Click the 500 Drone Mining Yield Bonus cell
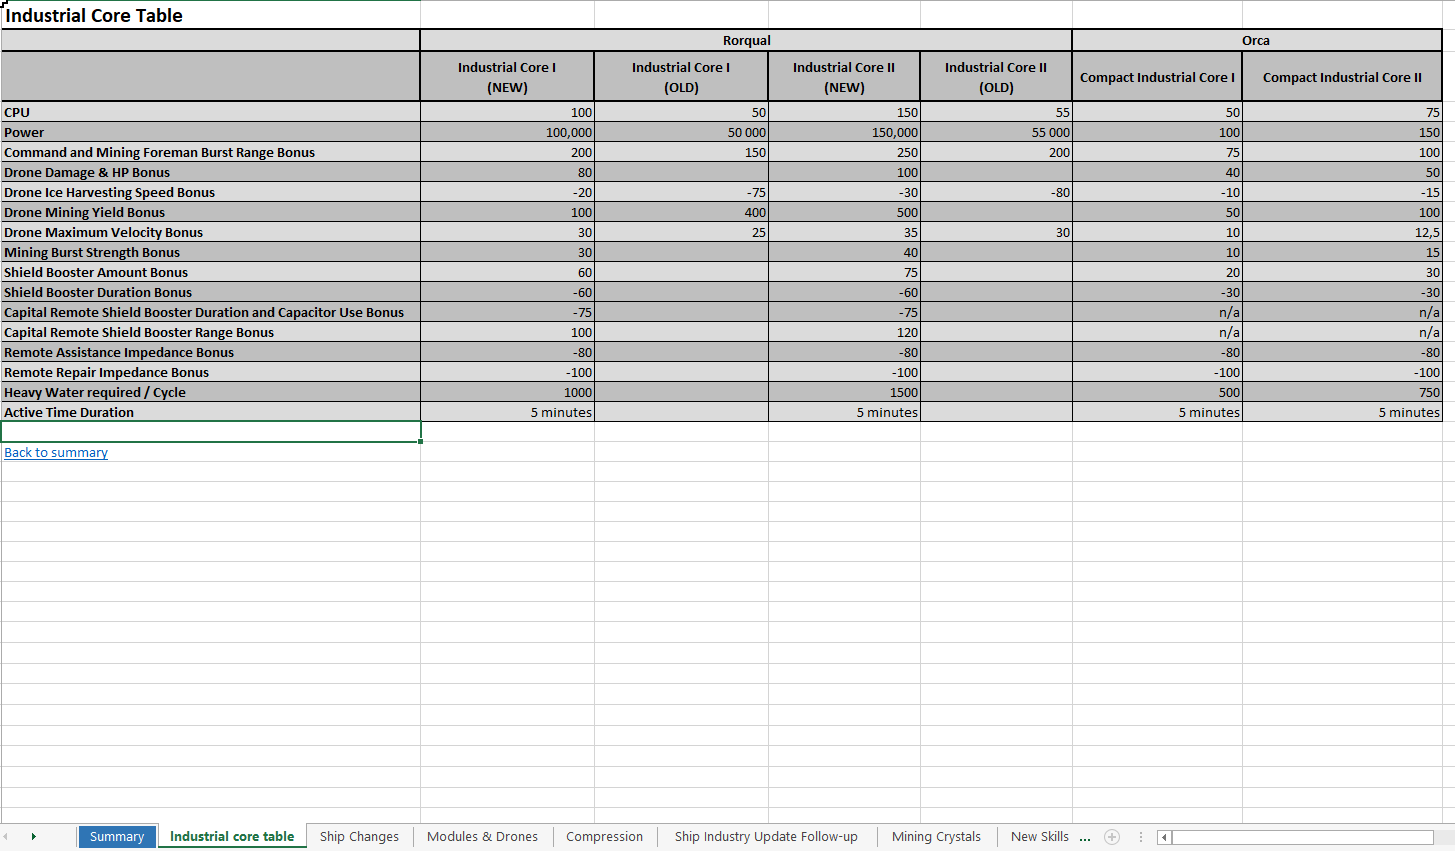Screen dimensions: 1455x851 844,212
